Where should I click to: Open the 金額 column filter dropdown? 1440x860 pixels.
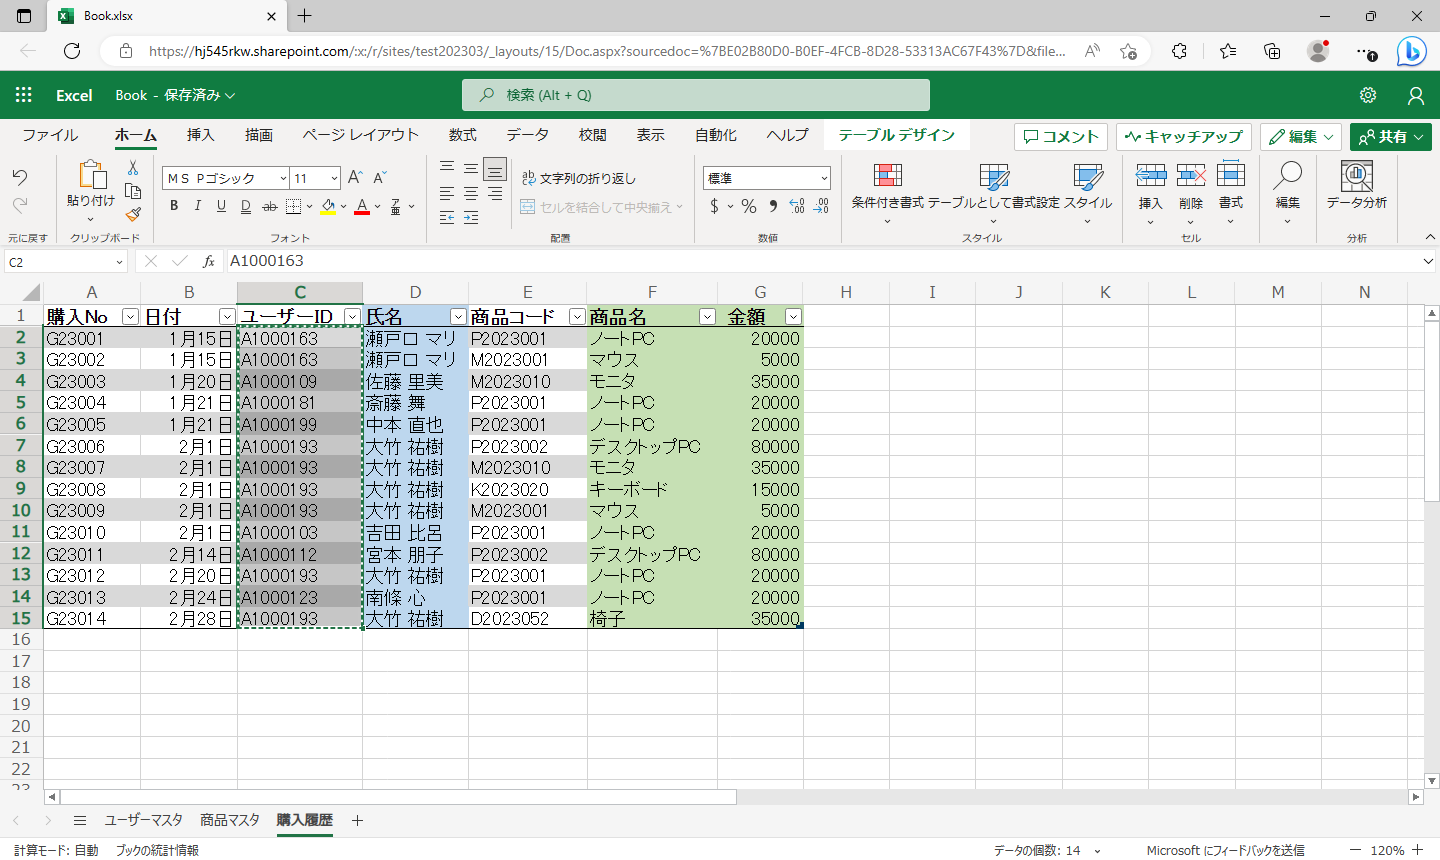[793, 316]
